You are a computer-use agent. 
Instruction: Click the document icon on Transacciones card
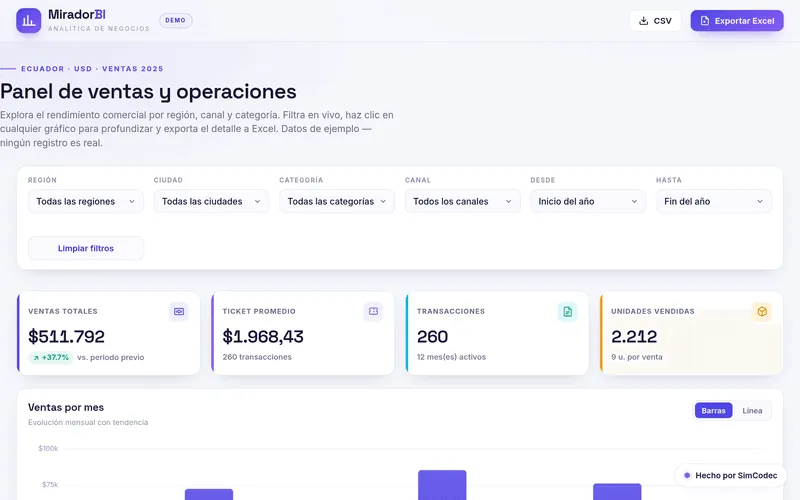point(567,311)
